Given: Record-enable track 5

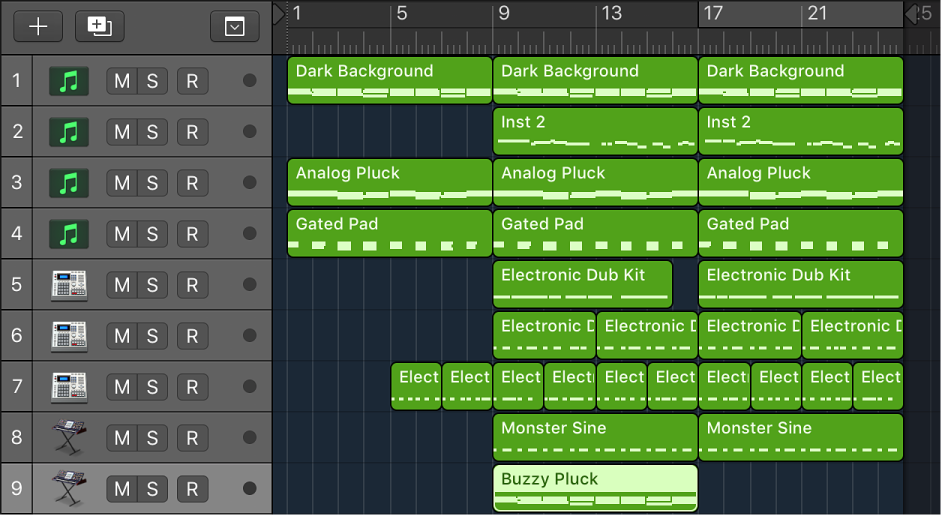Looking at the screenshot, I should pos(192,285).
